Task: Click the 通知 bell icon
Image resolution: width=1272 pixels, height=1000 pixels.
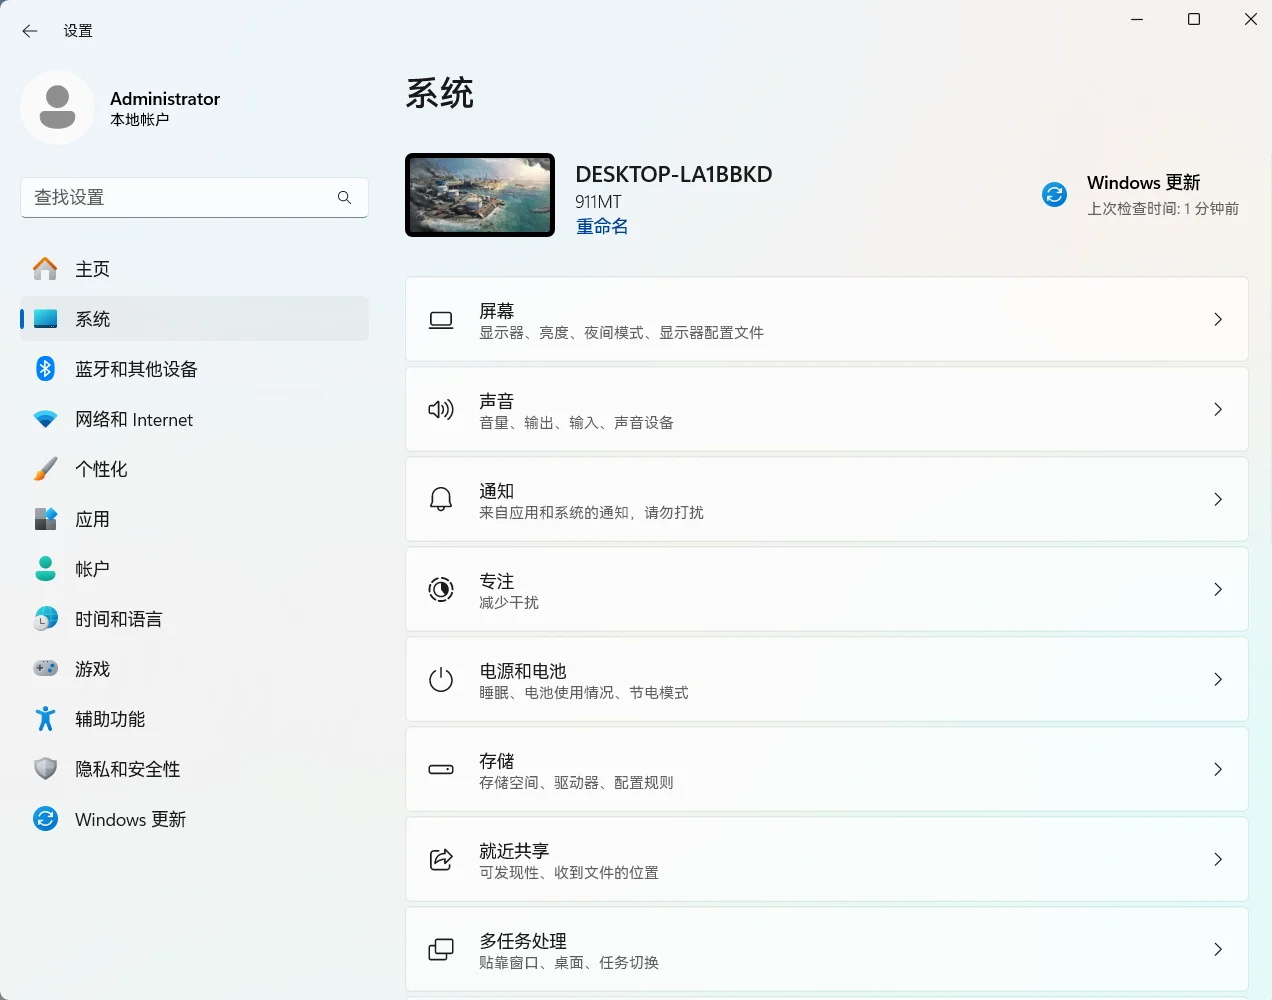Action: click(440, 499)
